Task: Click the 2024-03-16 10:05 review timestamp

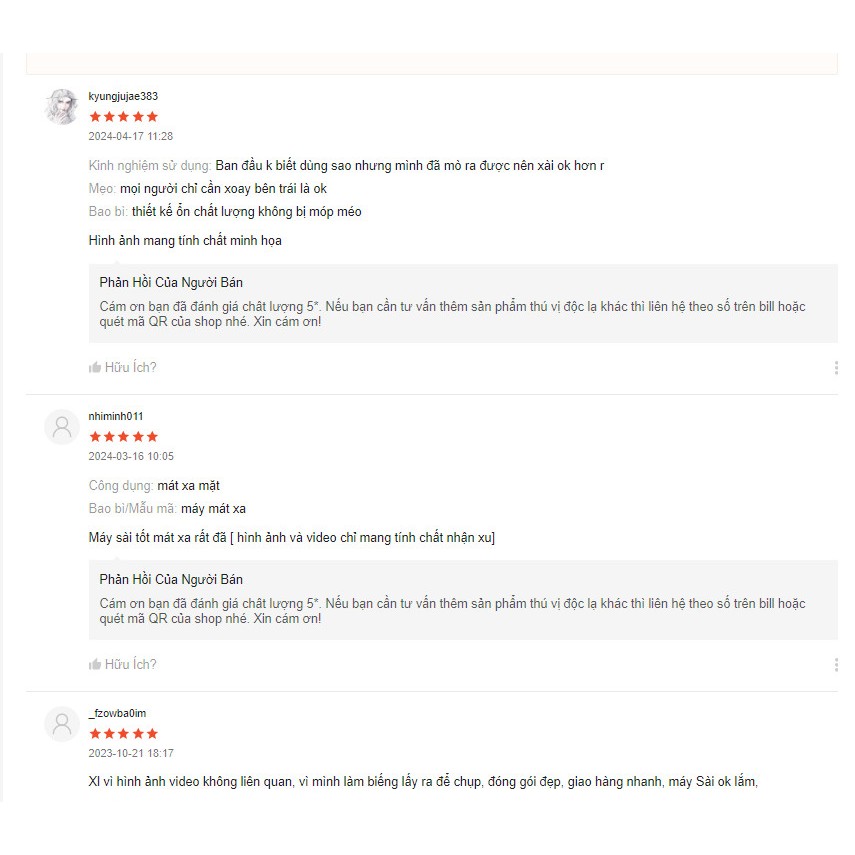Action: tap(131, 456)
